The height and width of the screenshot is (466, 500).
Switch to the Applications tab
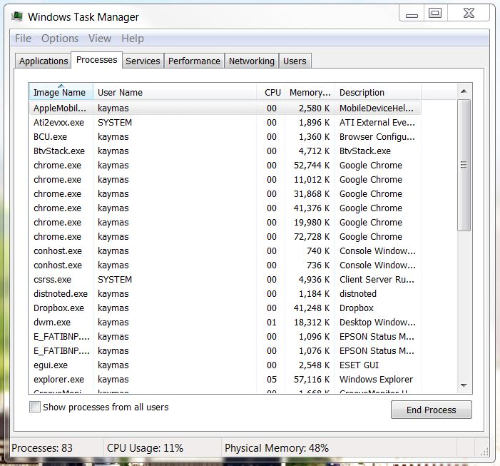(43, 61)
